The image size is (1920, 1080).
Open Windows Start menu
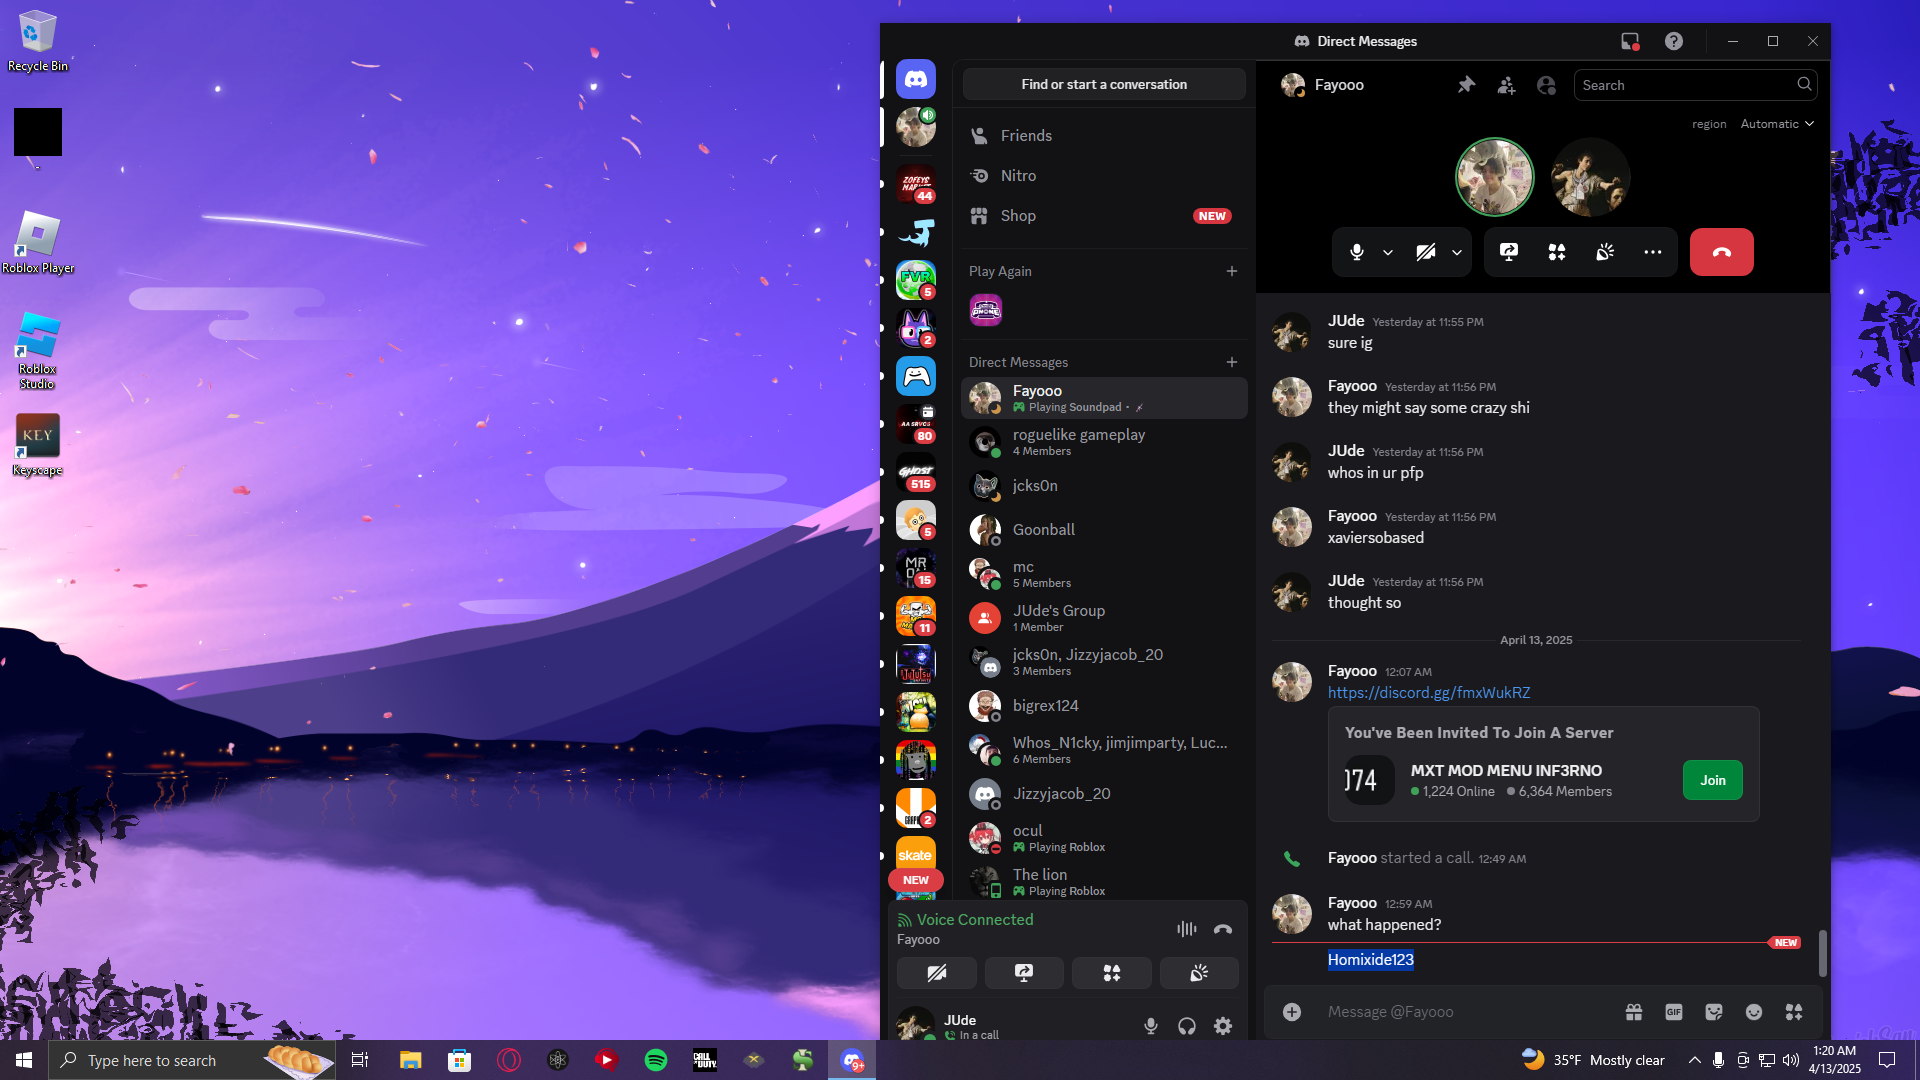tap(24, 1060)
